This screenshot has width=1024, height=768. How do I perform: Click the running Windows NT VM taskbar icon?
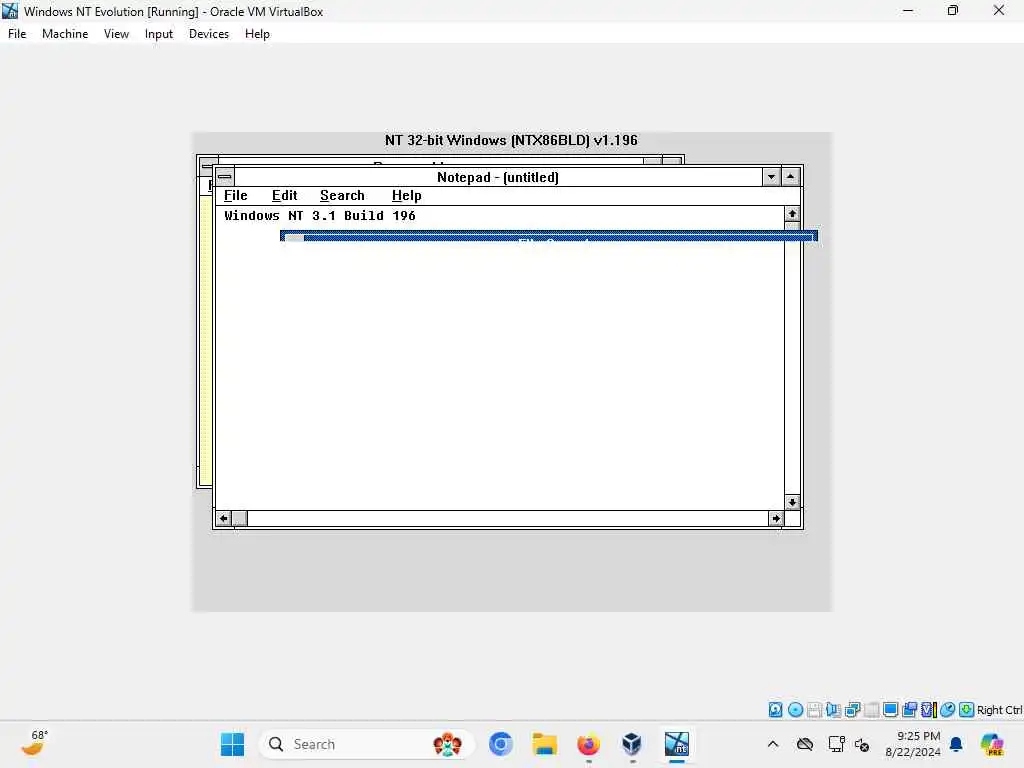pyautogui.click(x=677, y=744)
